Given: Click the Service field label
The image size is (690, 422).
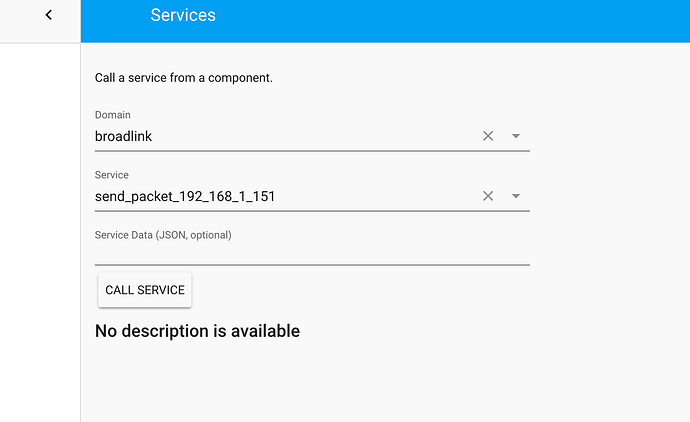Looking at the screenshot, I should [x=112, y=175].
